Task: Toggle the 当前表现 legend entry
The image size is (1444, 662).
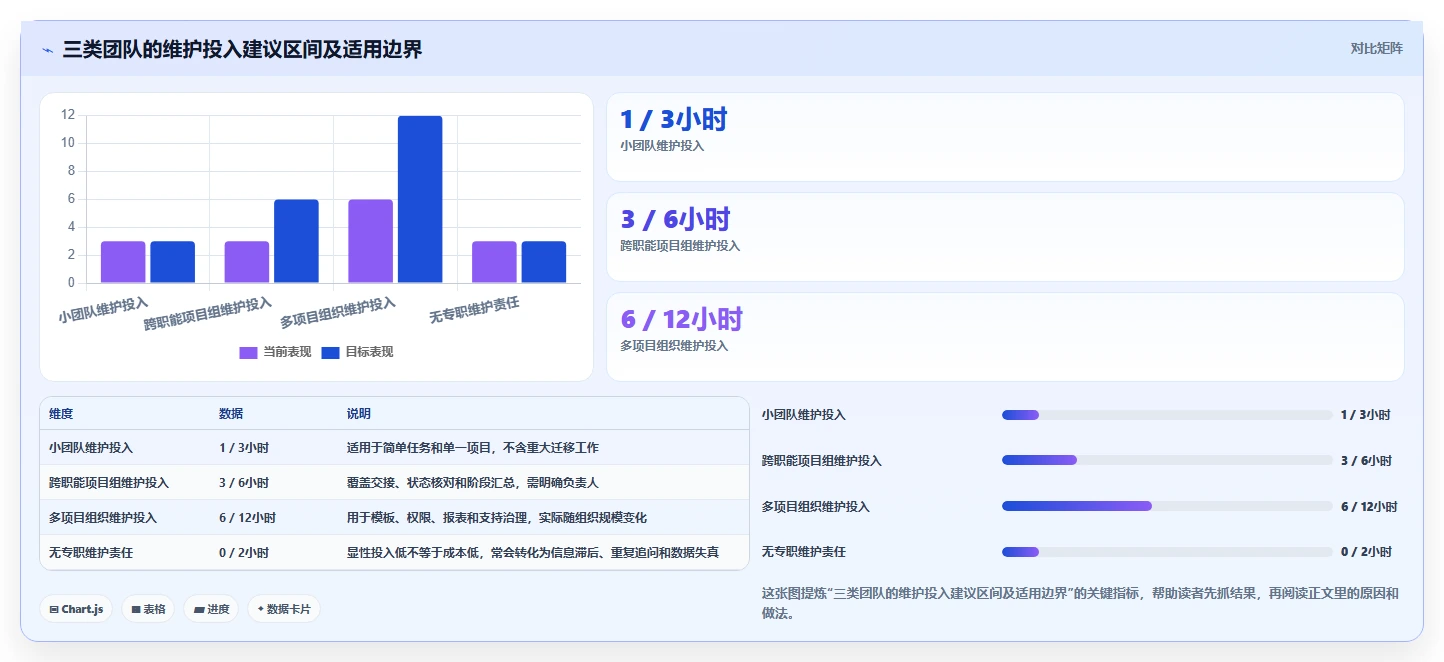Action: click(x=275, y=352)
